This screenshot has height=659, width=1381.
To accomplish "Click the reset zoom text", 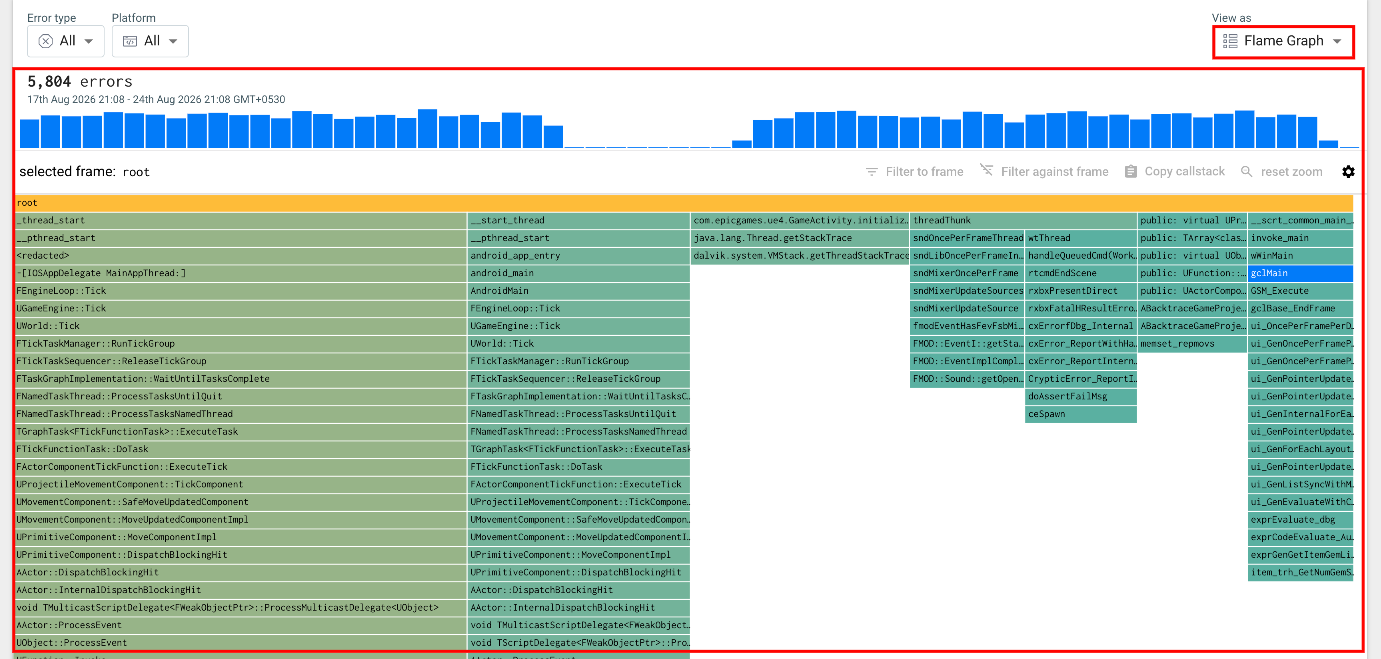I will click(1291, 172).
